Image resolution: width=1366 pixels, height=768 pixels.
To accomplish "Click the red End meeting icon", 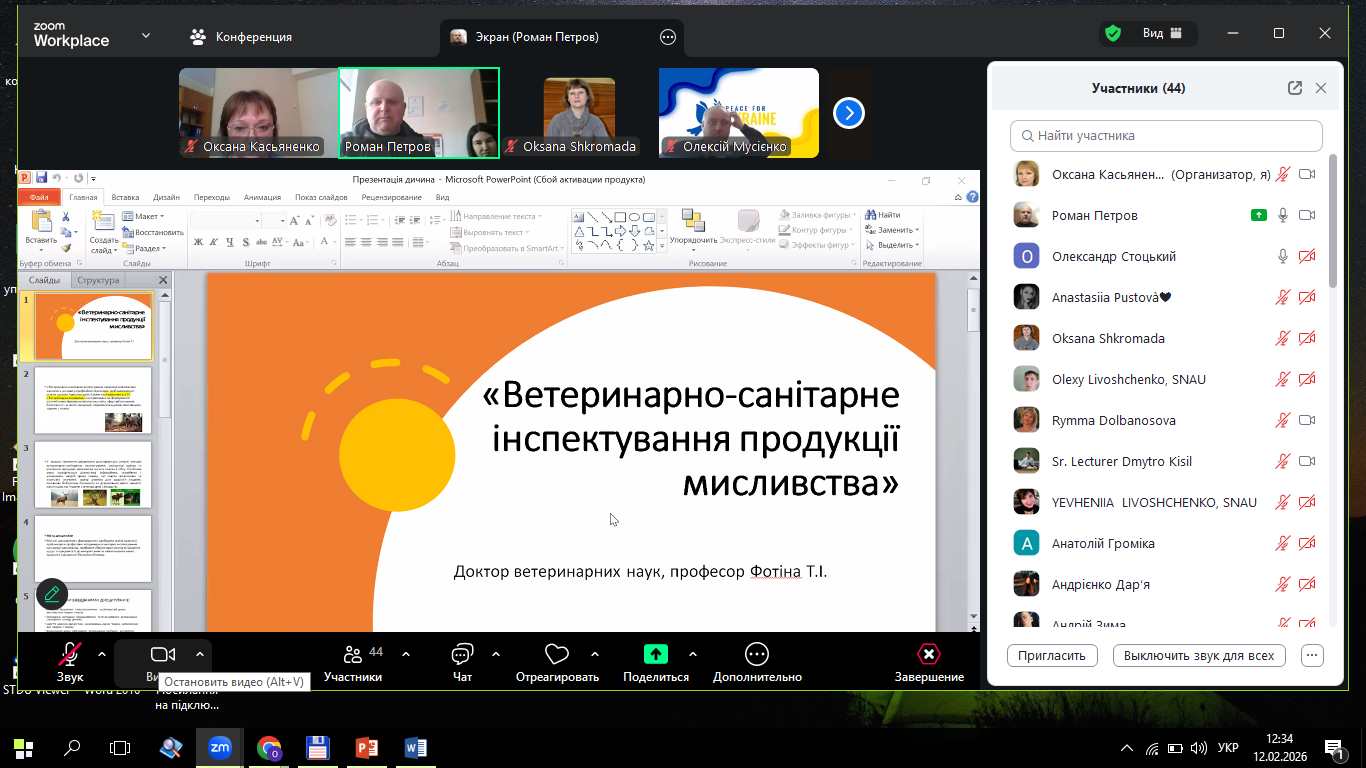I will [x=929, y=654].
